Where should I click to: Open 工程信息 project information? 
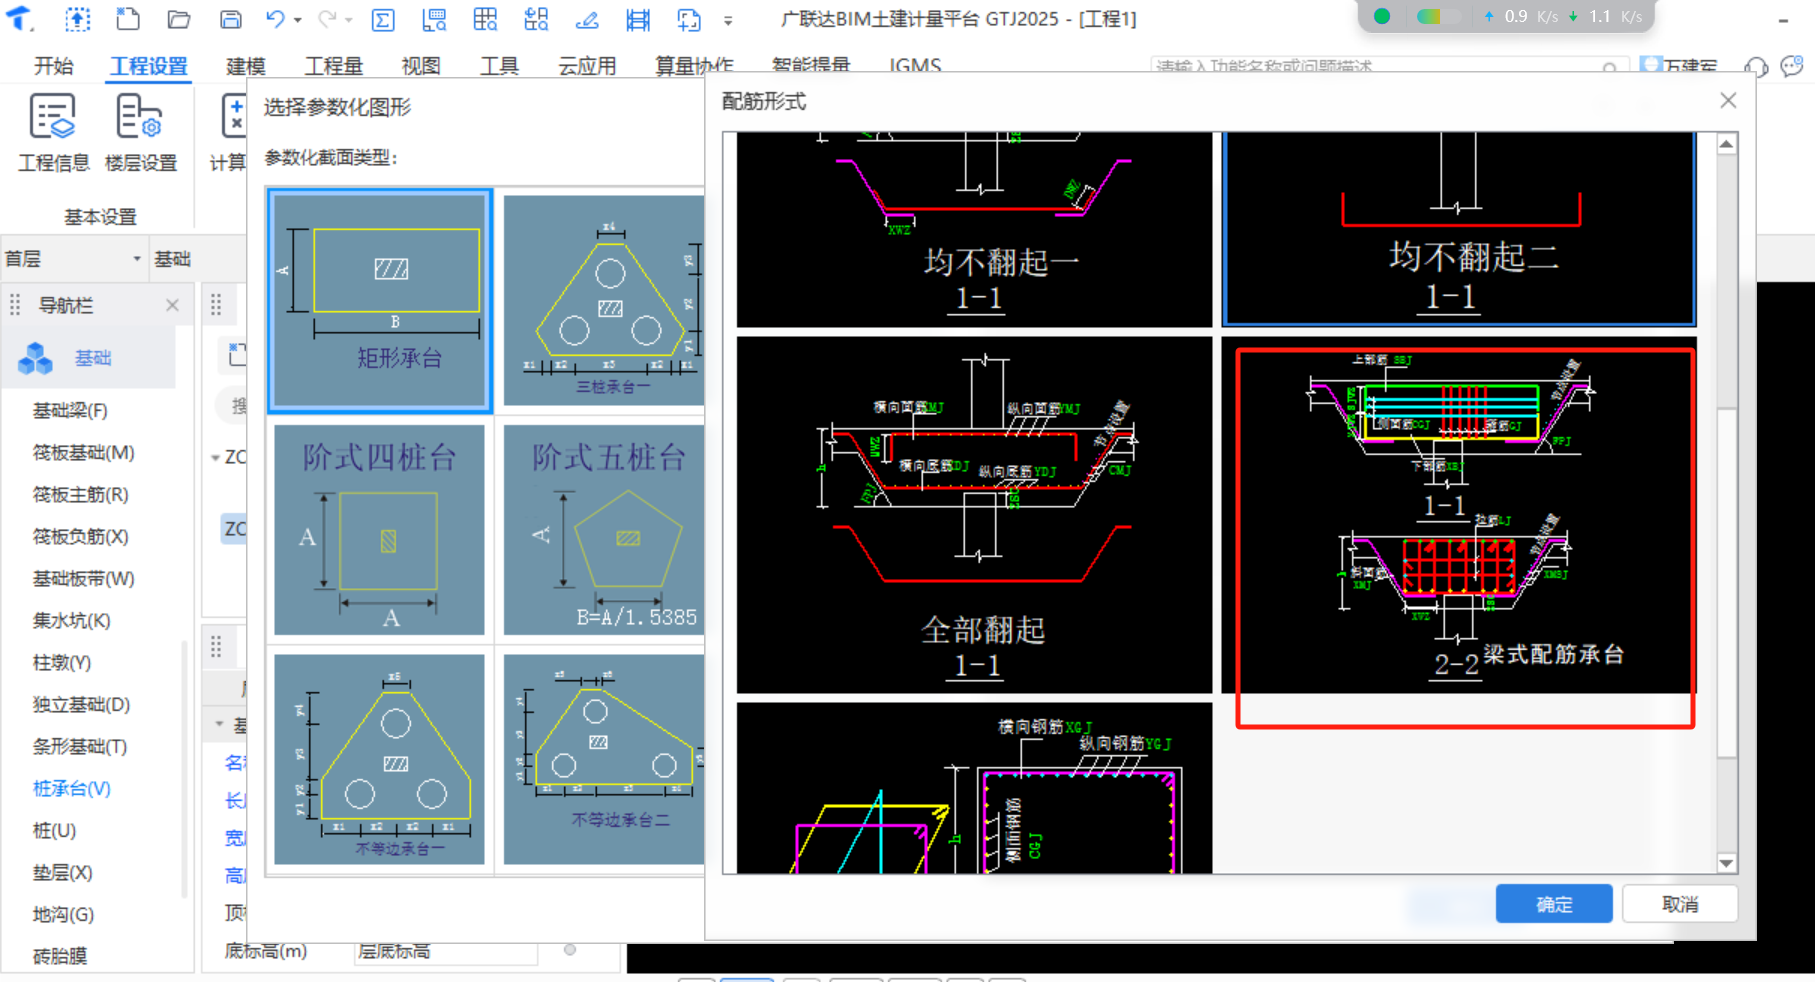click(53, 133)
